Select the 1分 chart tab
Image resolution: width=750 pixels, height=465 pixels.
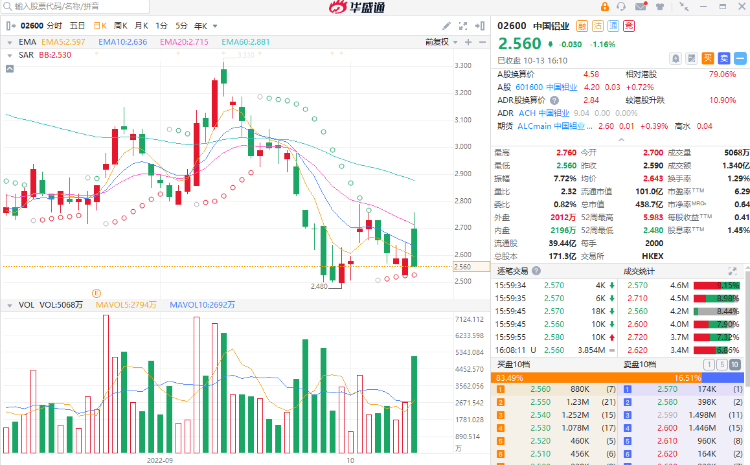pos(161,26)
